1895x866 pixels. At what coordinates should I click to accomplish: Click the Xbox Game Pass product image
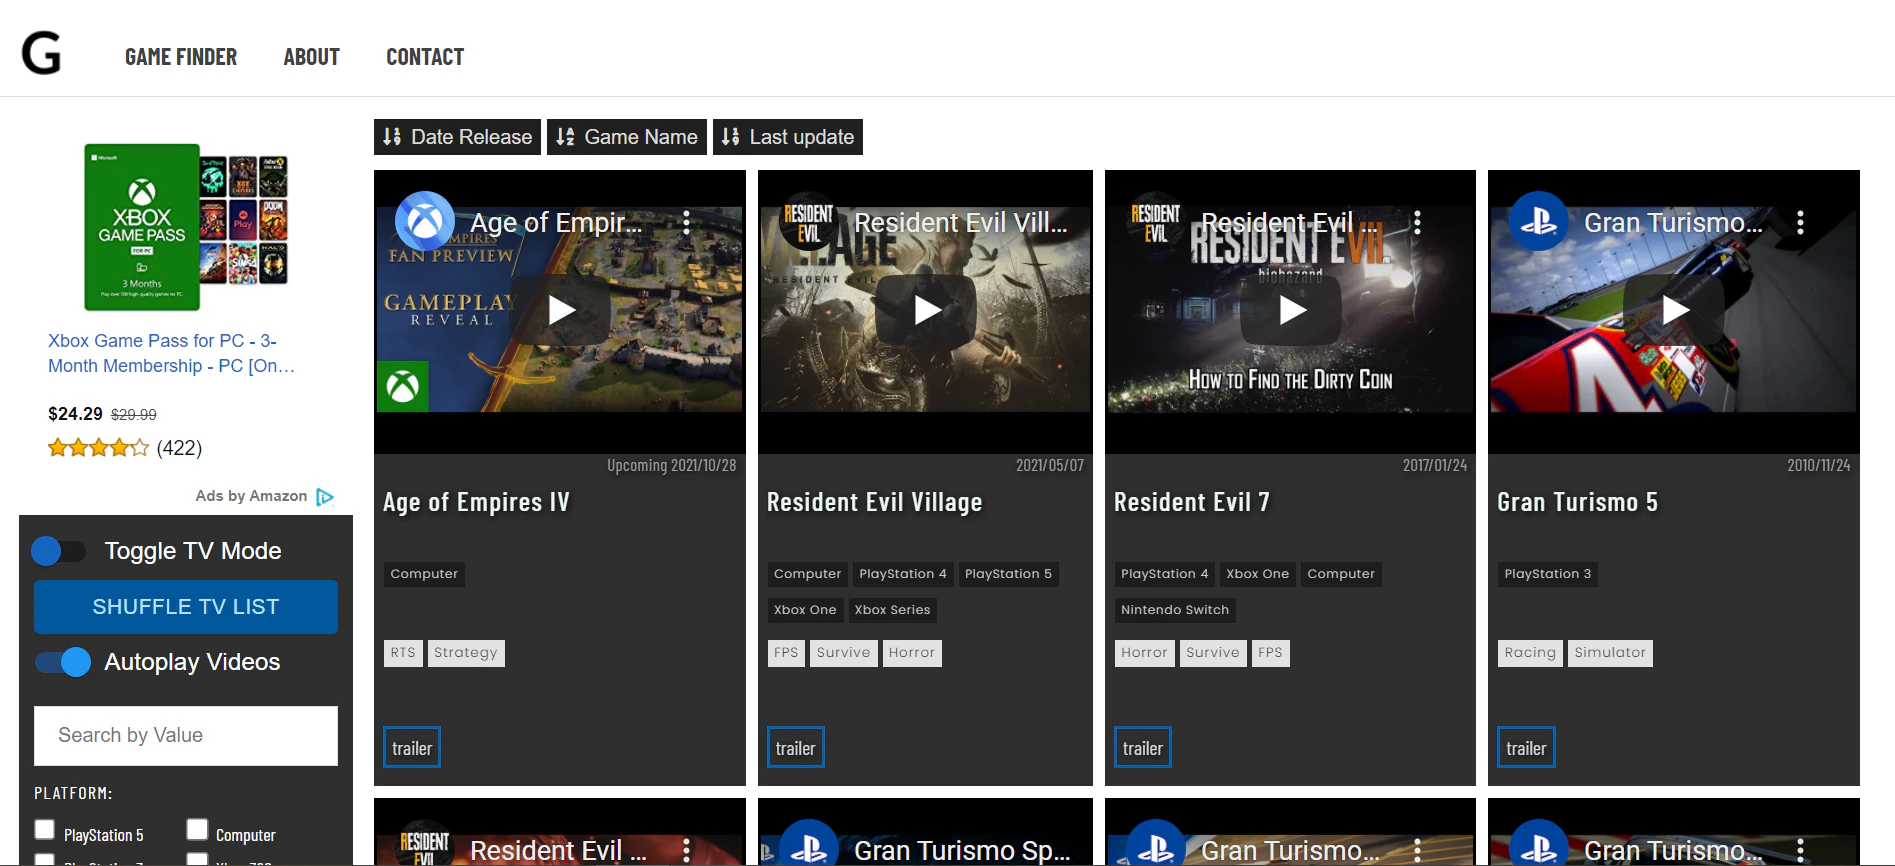tap(186, 227)
